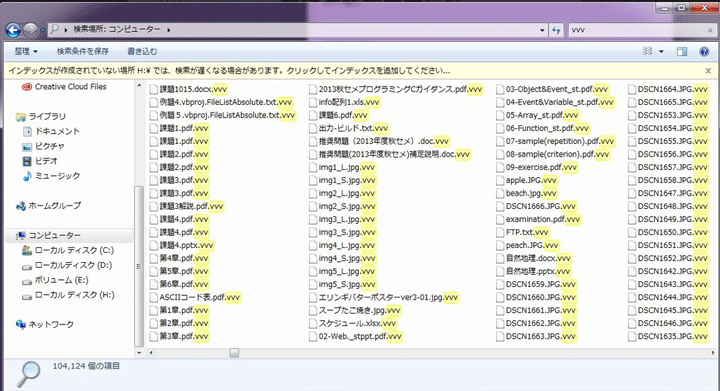This screenshot has width=720, height=391.
Task: Select file 02-Web._stppt.pdf.vvv
Action: 356,336
